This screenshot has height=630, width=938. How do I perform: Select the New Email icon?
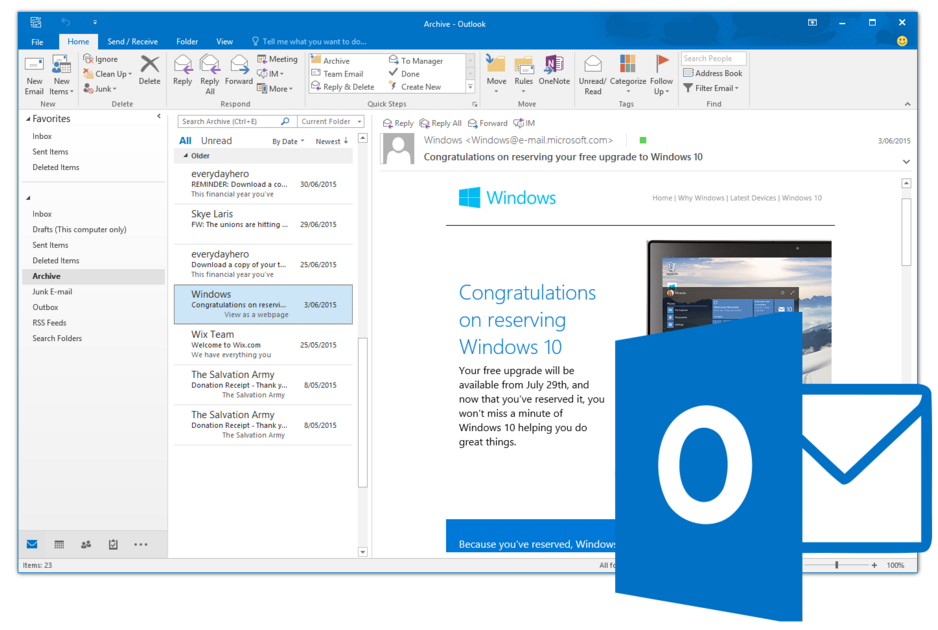pos(34,70)
